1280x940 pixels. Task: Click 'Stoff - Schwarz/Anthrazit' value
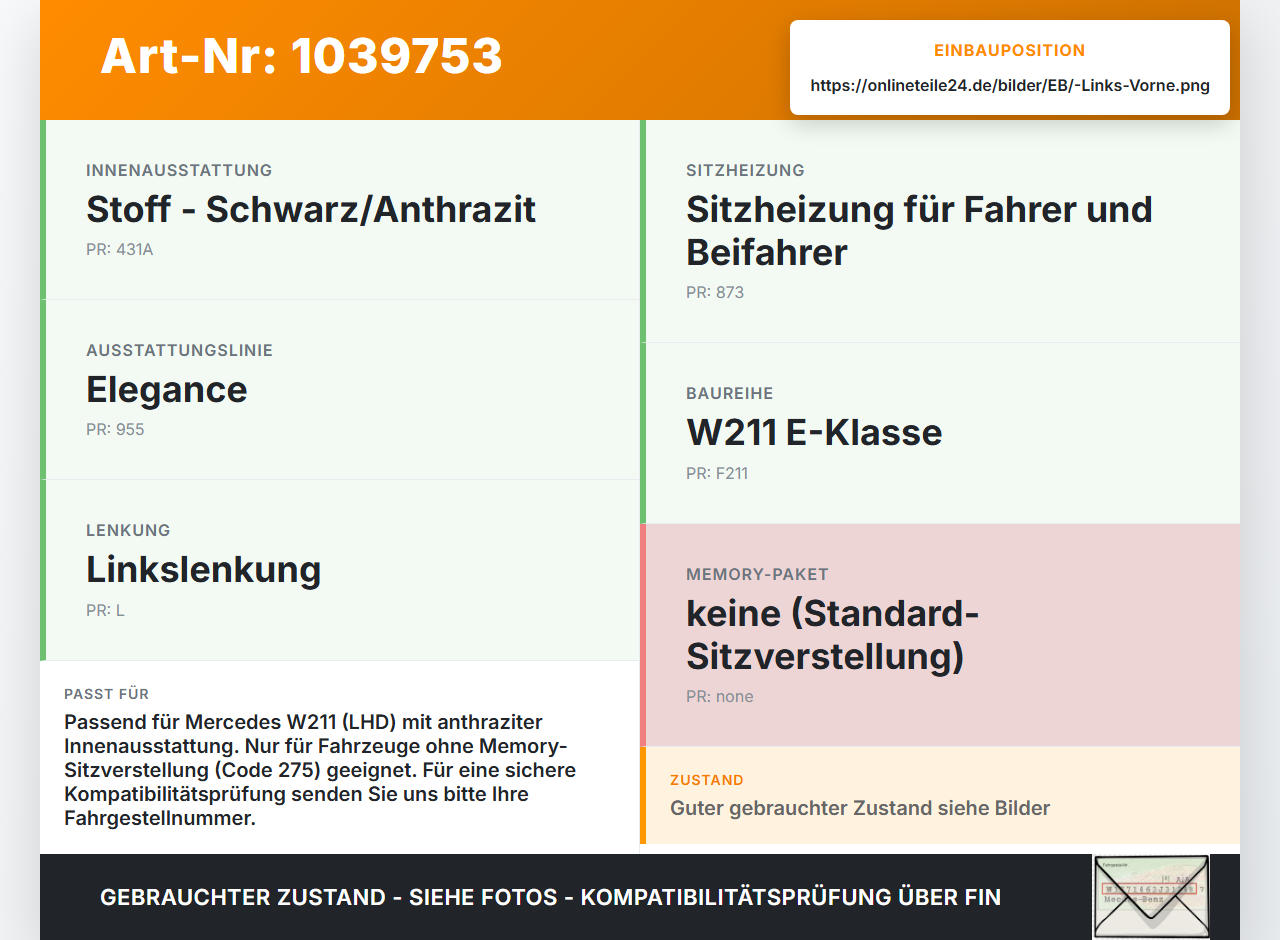311,210
